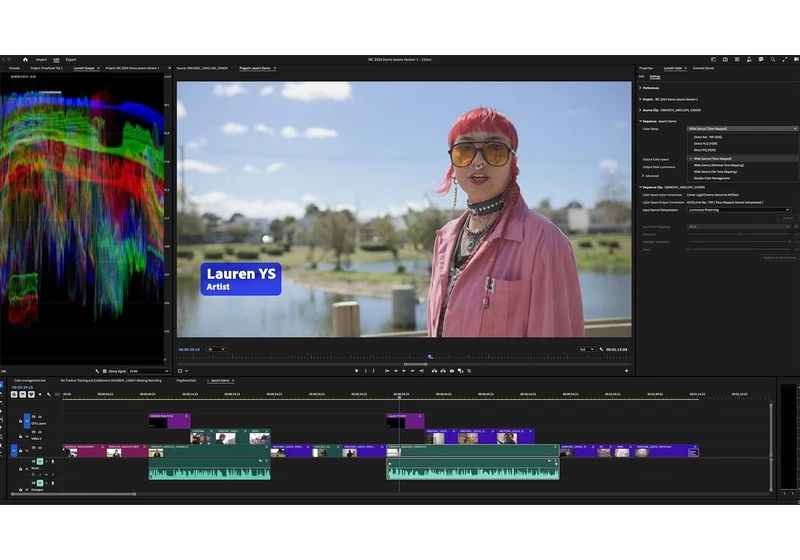800x560 pixels.
Task: Toggle lock on Video 2 track
Action: coord(20,436)
